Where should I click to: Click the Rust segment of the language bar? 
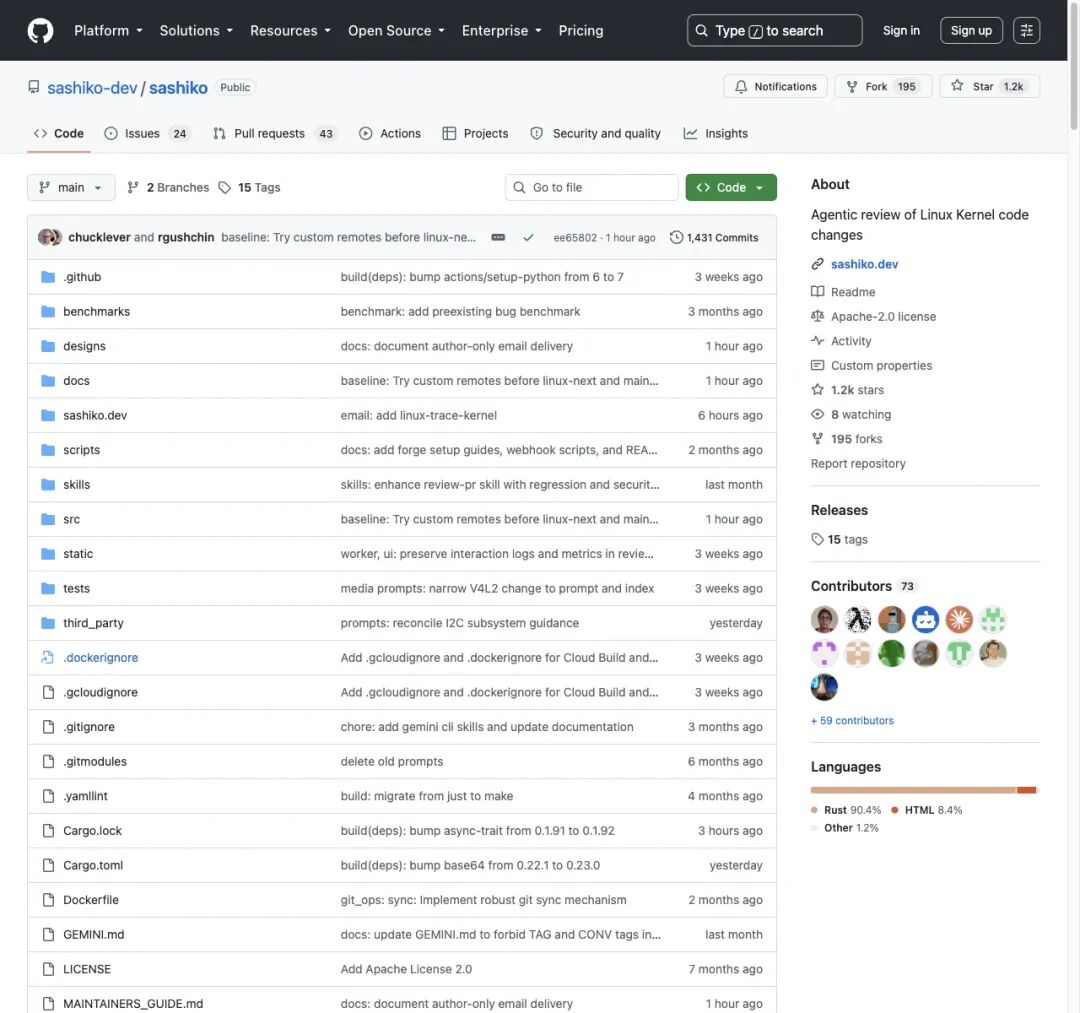[x=913, y=790]
